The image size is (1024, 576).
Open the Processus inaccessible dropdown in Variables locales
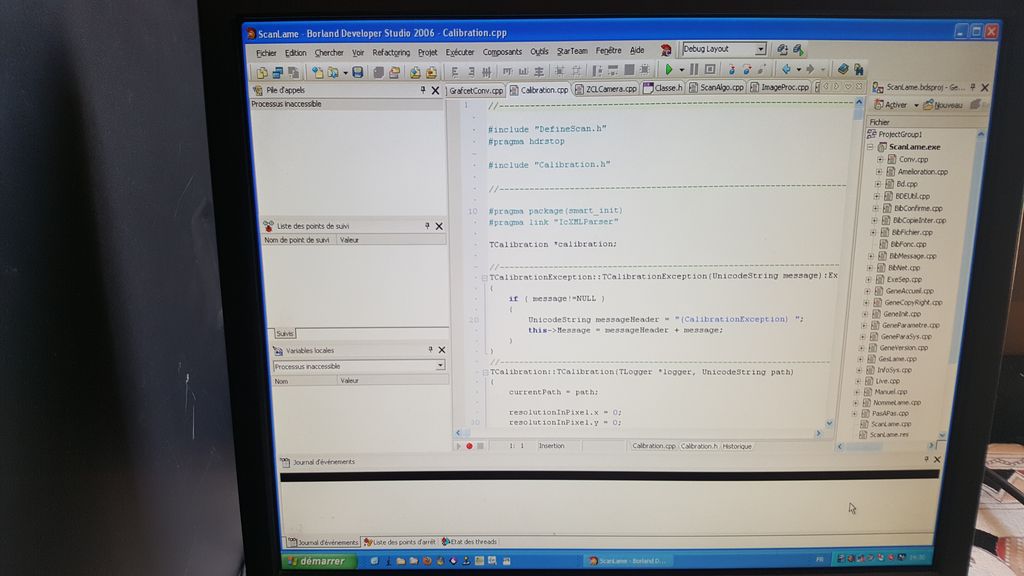[x=440, y=366]
